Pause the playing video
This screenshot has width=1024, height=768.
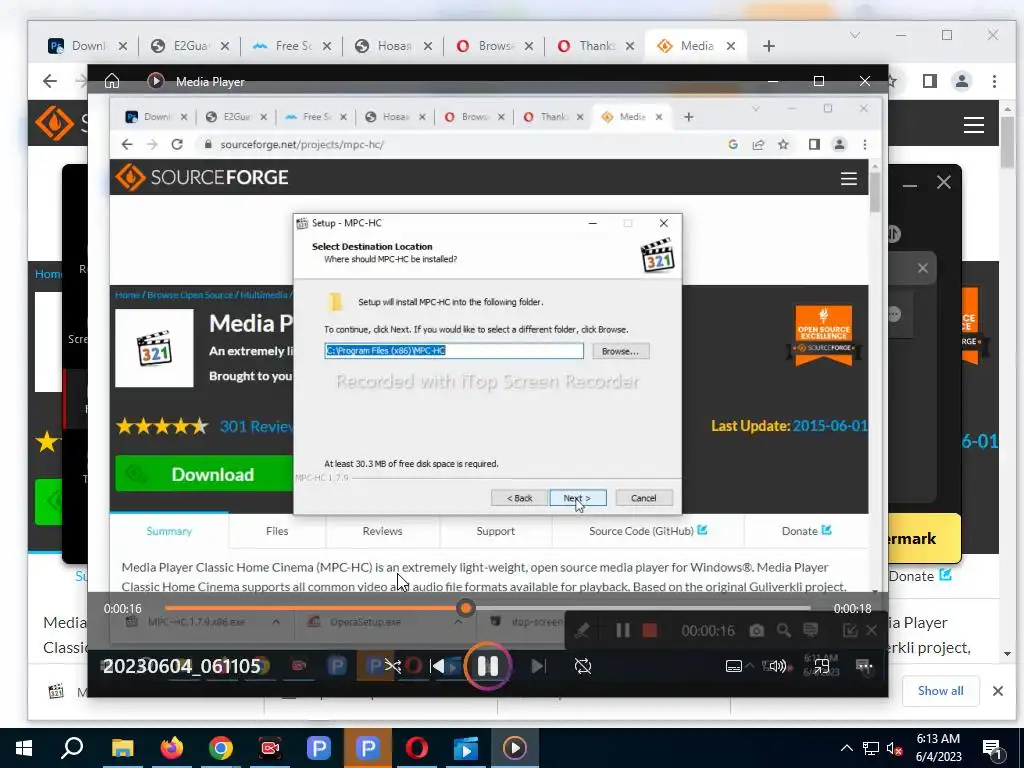click(487, 666)
